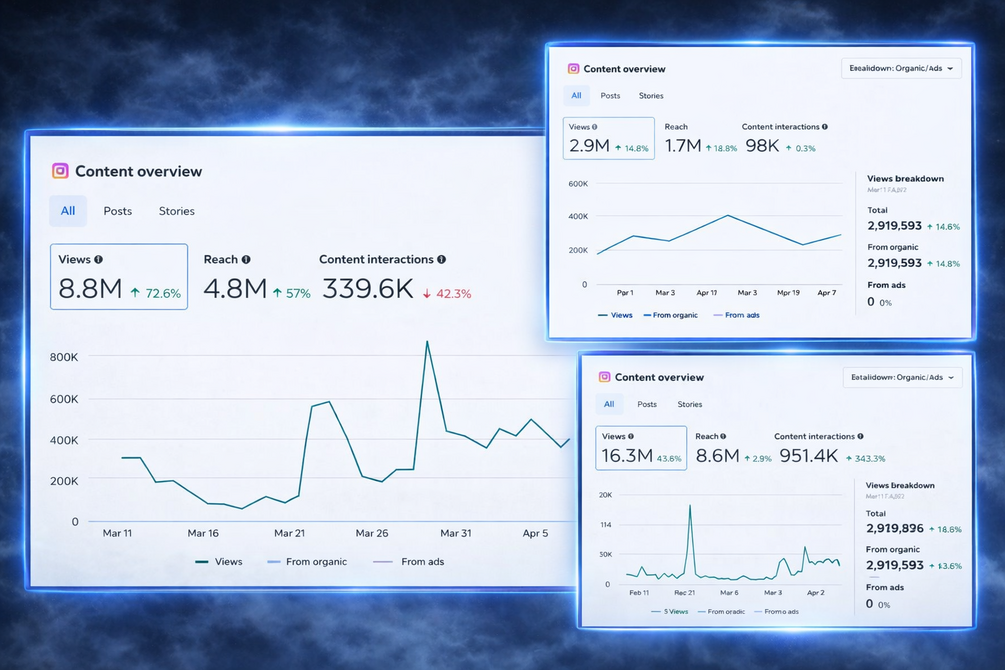Image resolution: width=1005 pixels, height=670 pixels.
Task: Select the 16.3M Views card in the bottom-right panel
Action: [x=641, y=448]
